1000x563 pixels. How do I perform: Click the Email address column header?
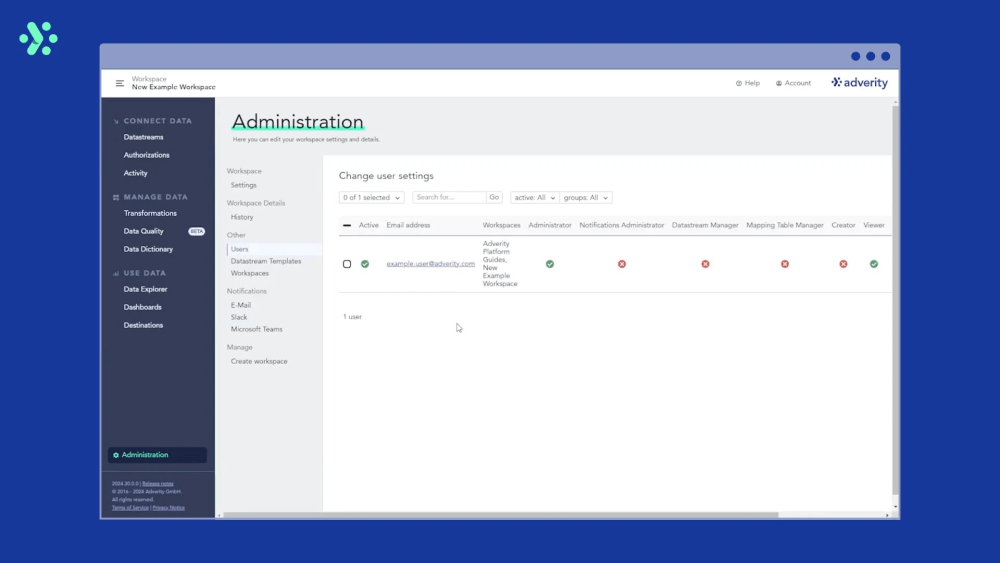pos(408,225)
